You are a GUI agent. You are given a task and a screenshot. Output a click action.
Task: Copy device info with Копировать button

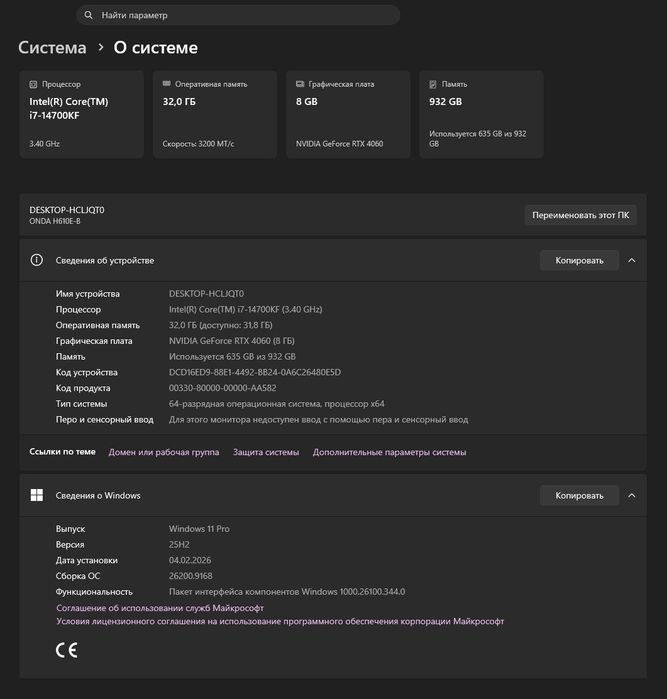pos(579,260)
